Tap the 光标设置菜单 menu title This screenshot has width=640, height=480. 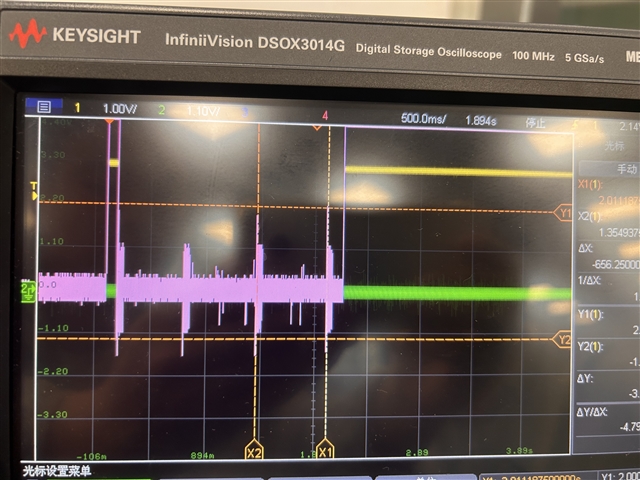(x=57, y=471)
